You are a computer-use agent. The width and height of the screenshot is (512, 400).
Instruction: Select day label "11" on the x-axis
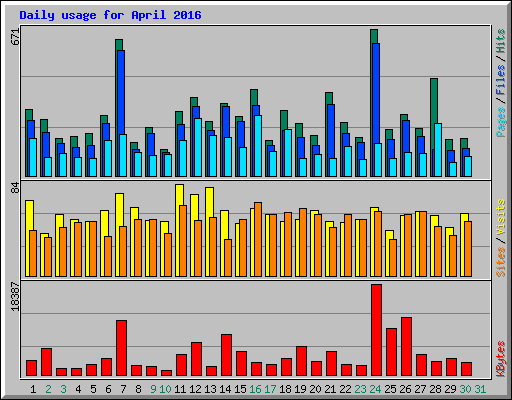[x=180, y=389]
